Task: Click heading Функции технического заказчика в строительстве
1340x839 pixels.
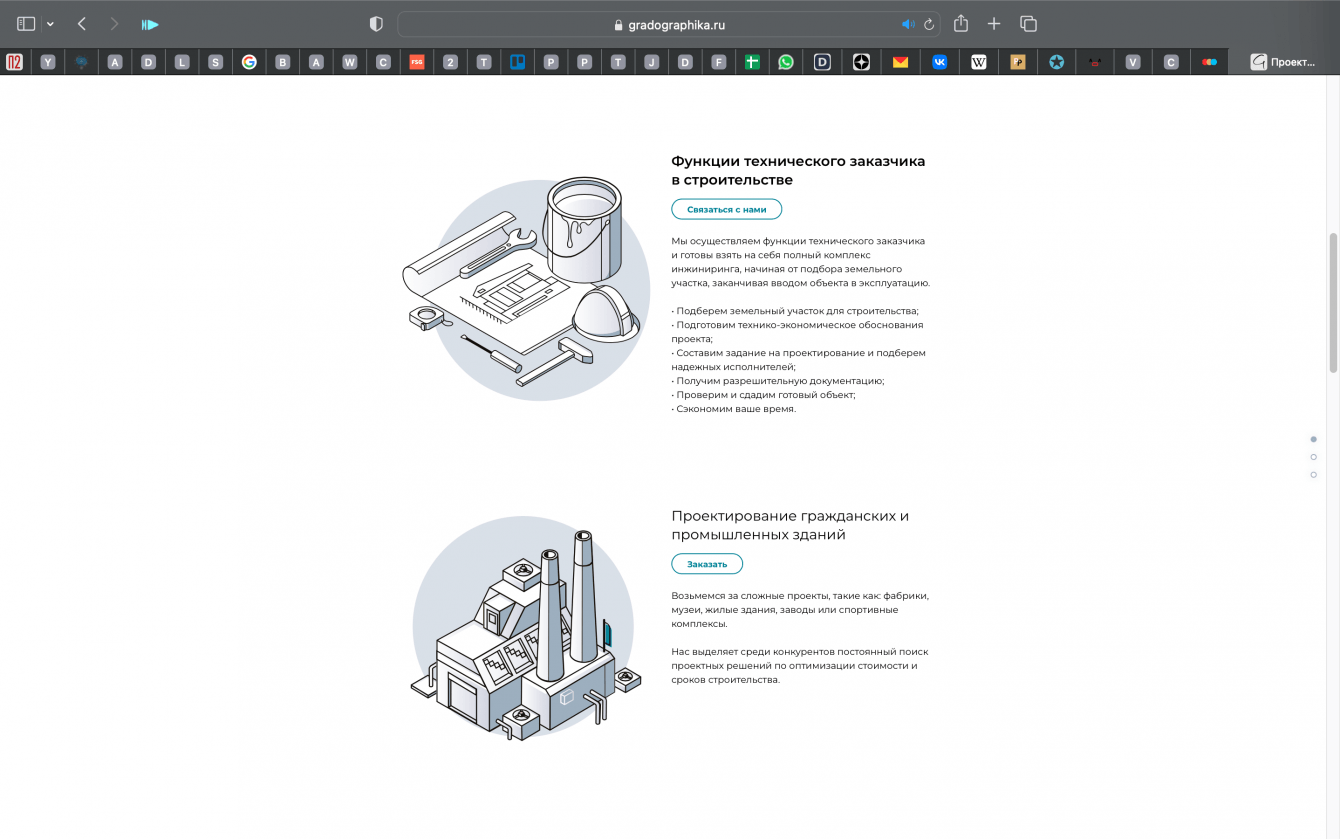Action: click(798, 170)
